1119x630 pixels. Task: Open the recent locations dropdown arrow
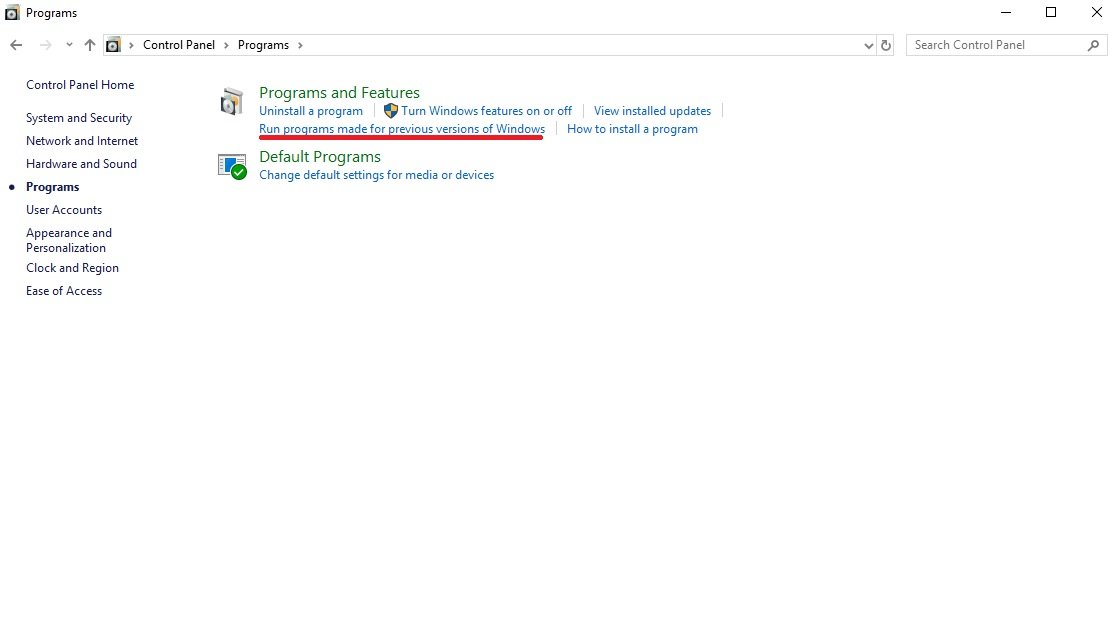point(69,45)
